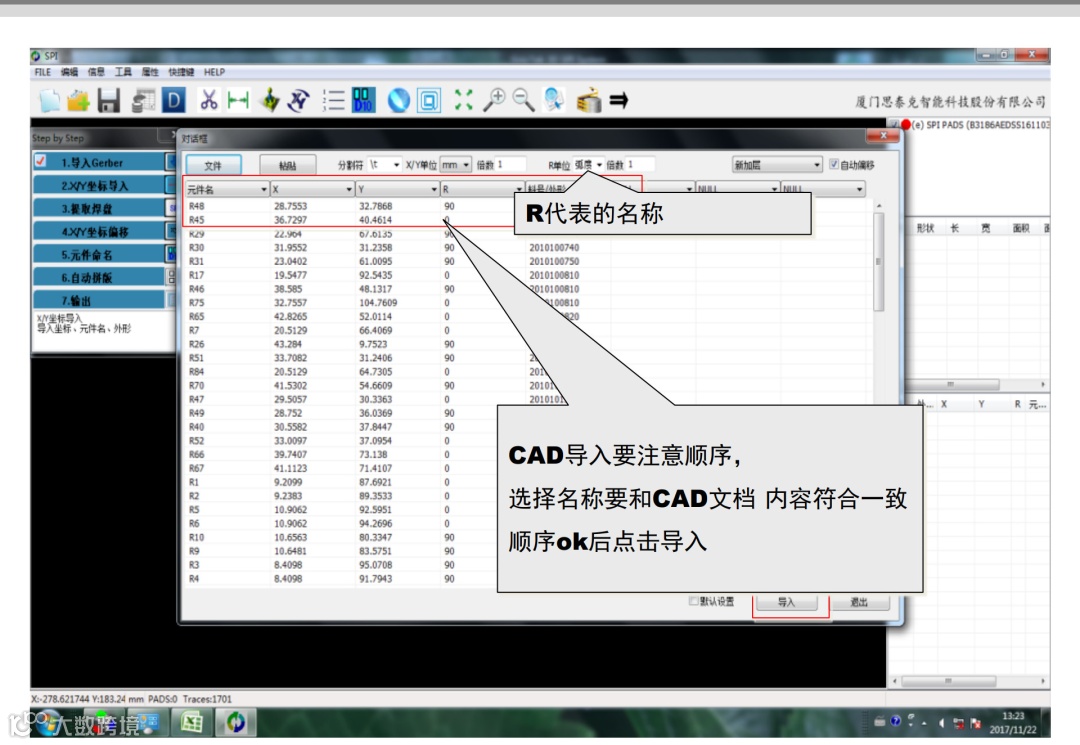
Task: Click the 粘贴 paste button
Action: [288, 165]
